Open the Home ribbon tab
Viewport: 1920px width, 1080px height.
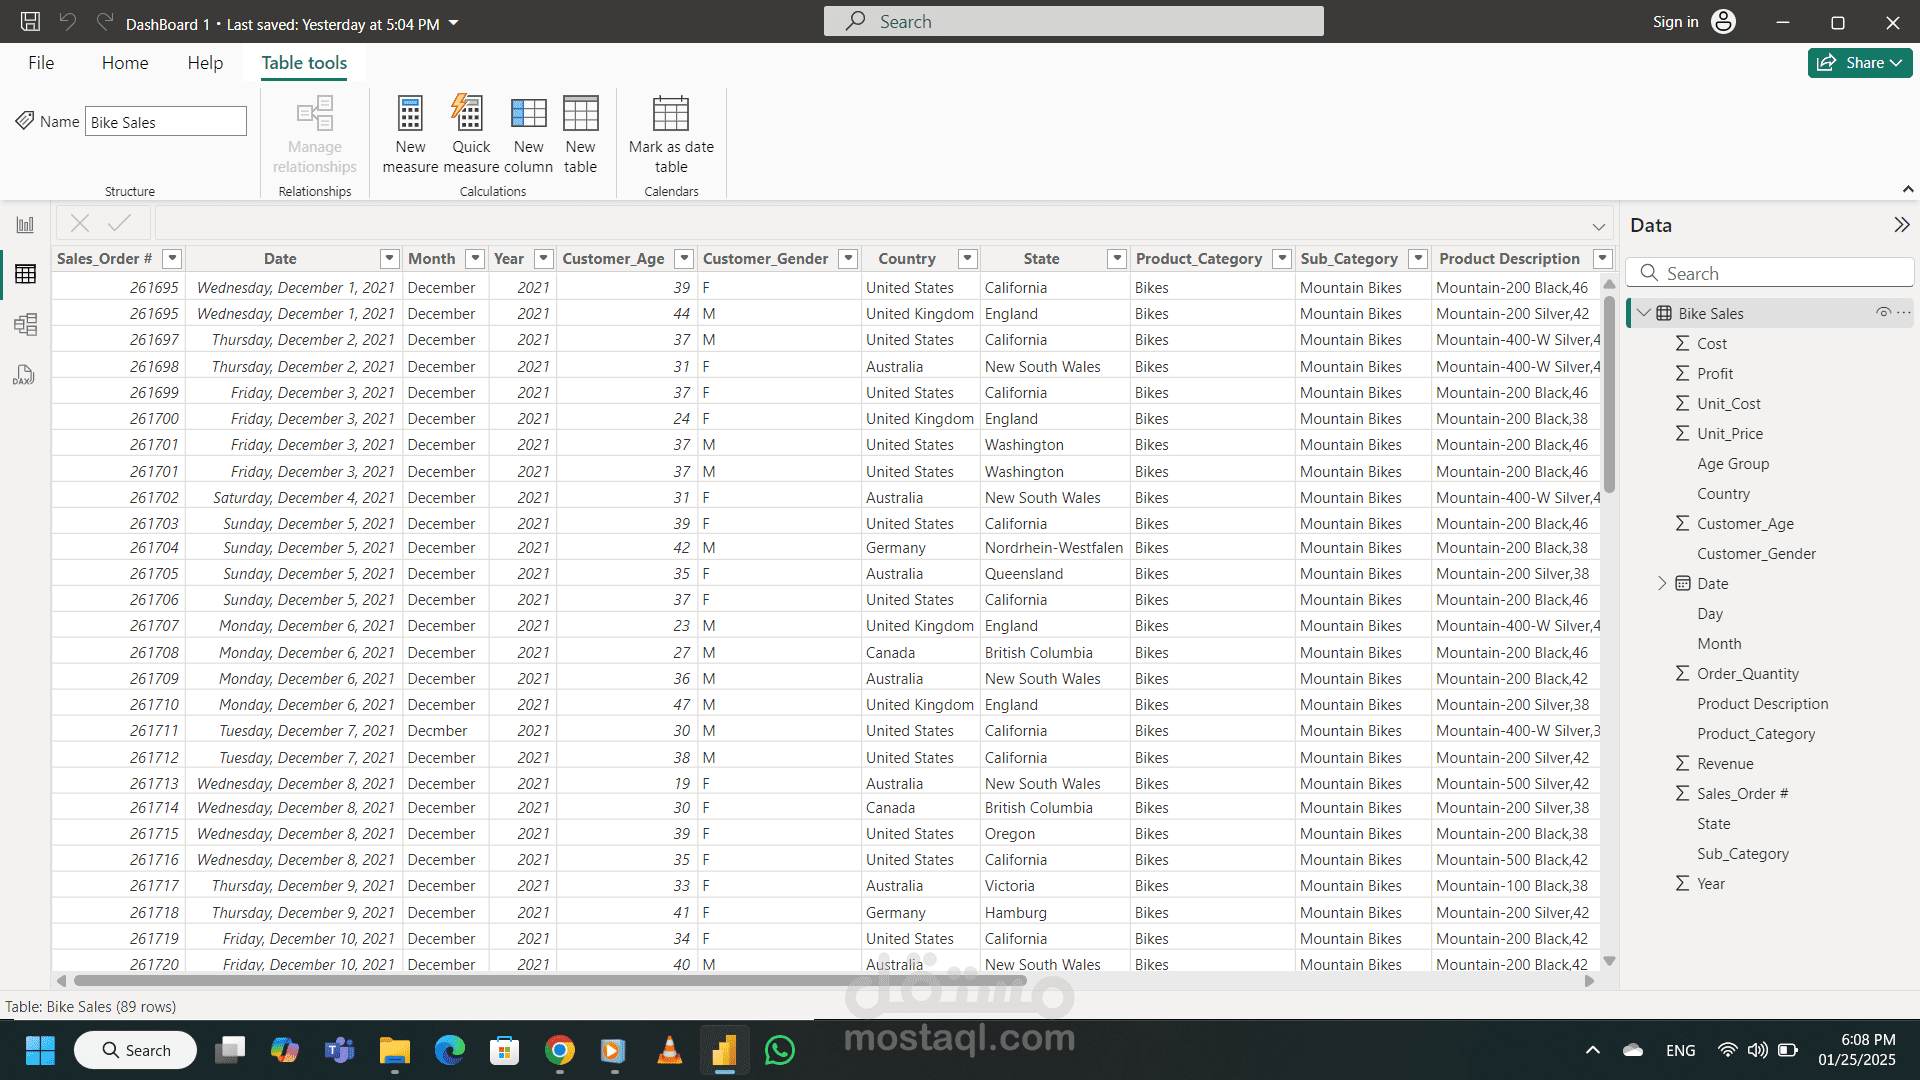point(125,63)
